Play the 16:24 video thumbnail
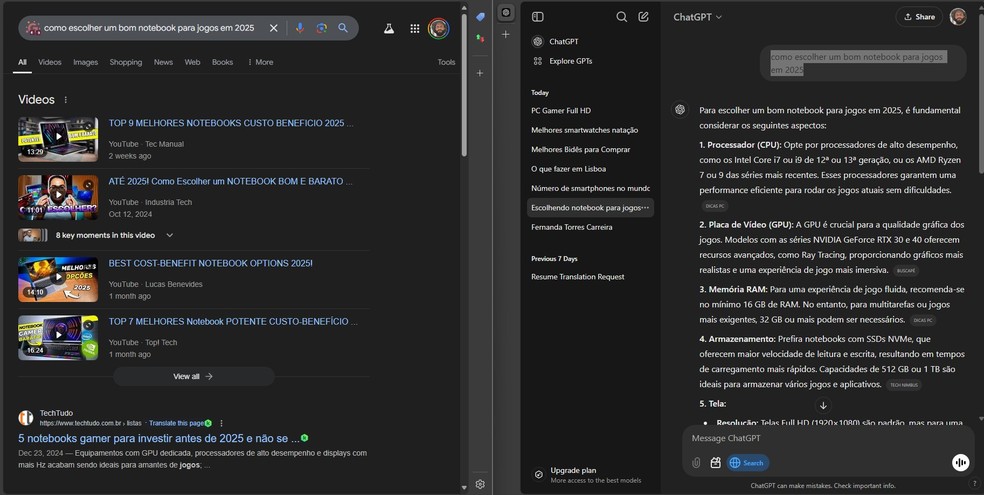984x495 pixels. pos(58,338)
